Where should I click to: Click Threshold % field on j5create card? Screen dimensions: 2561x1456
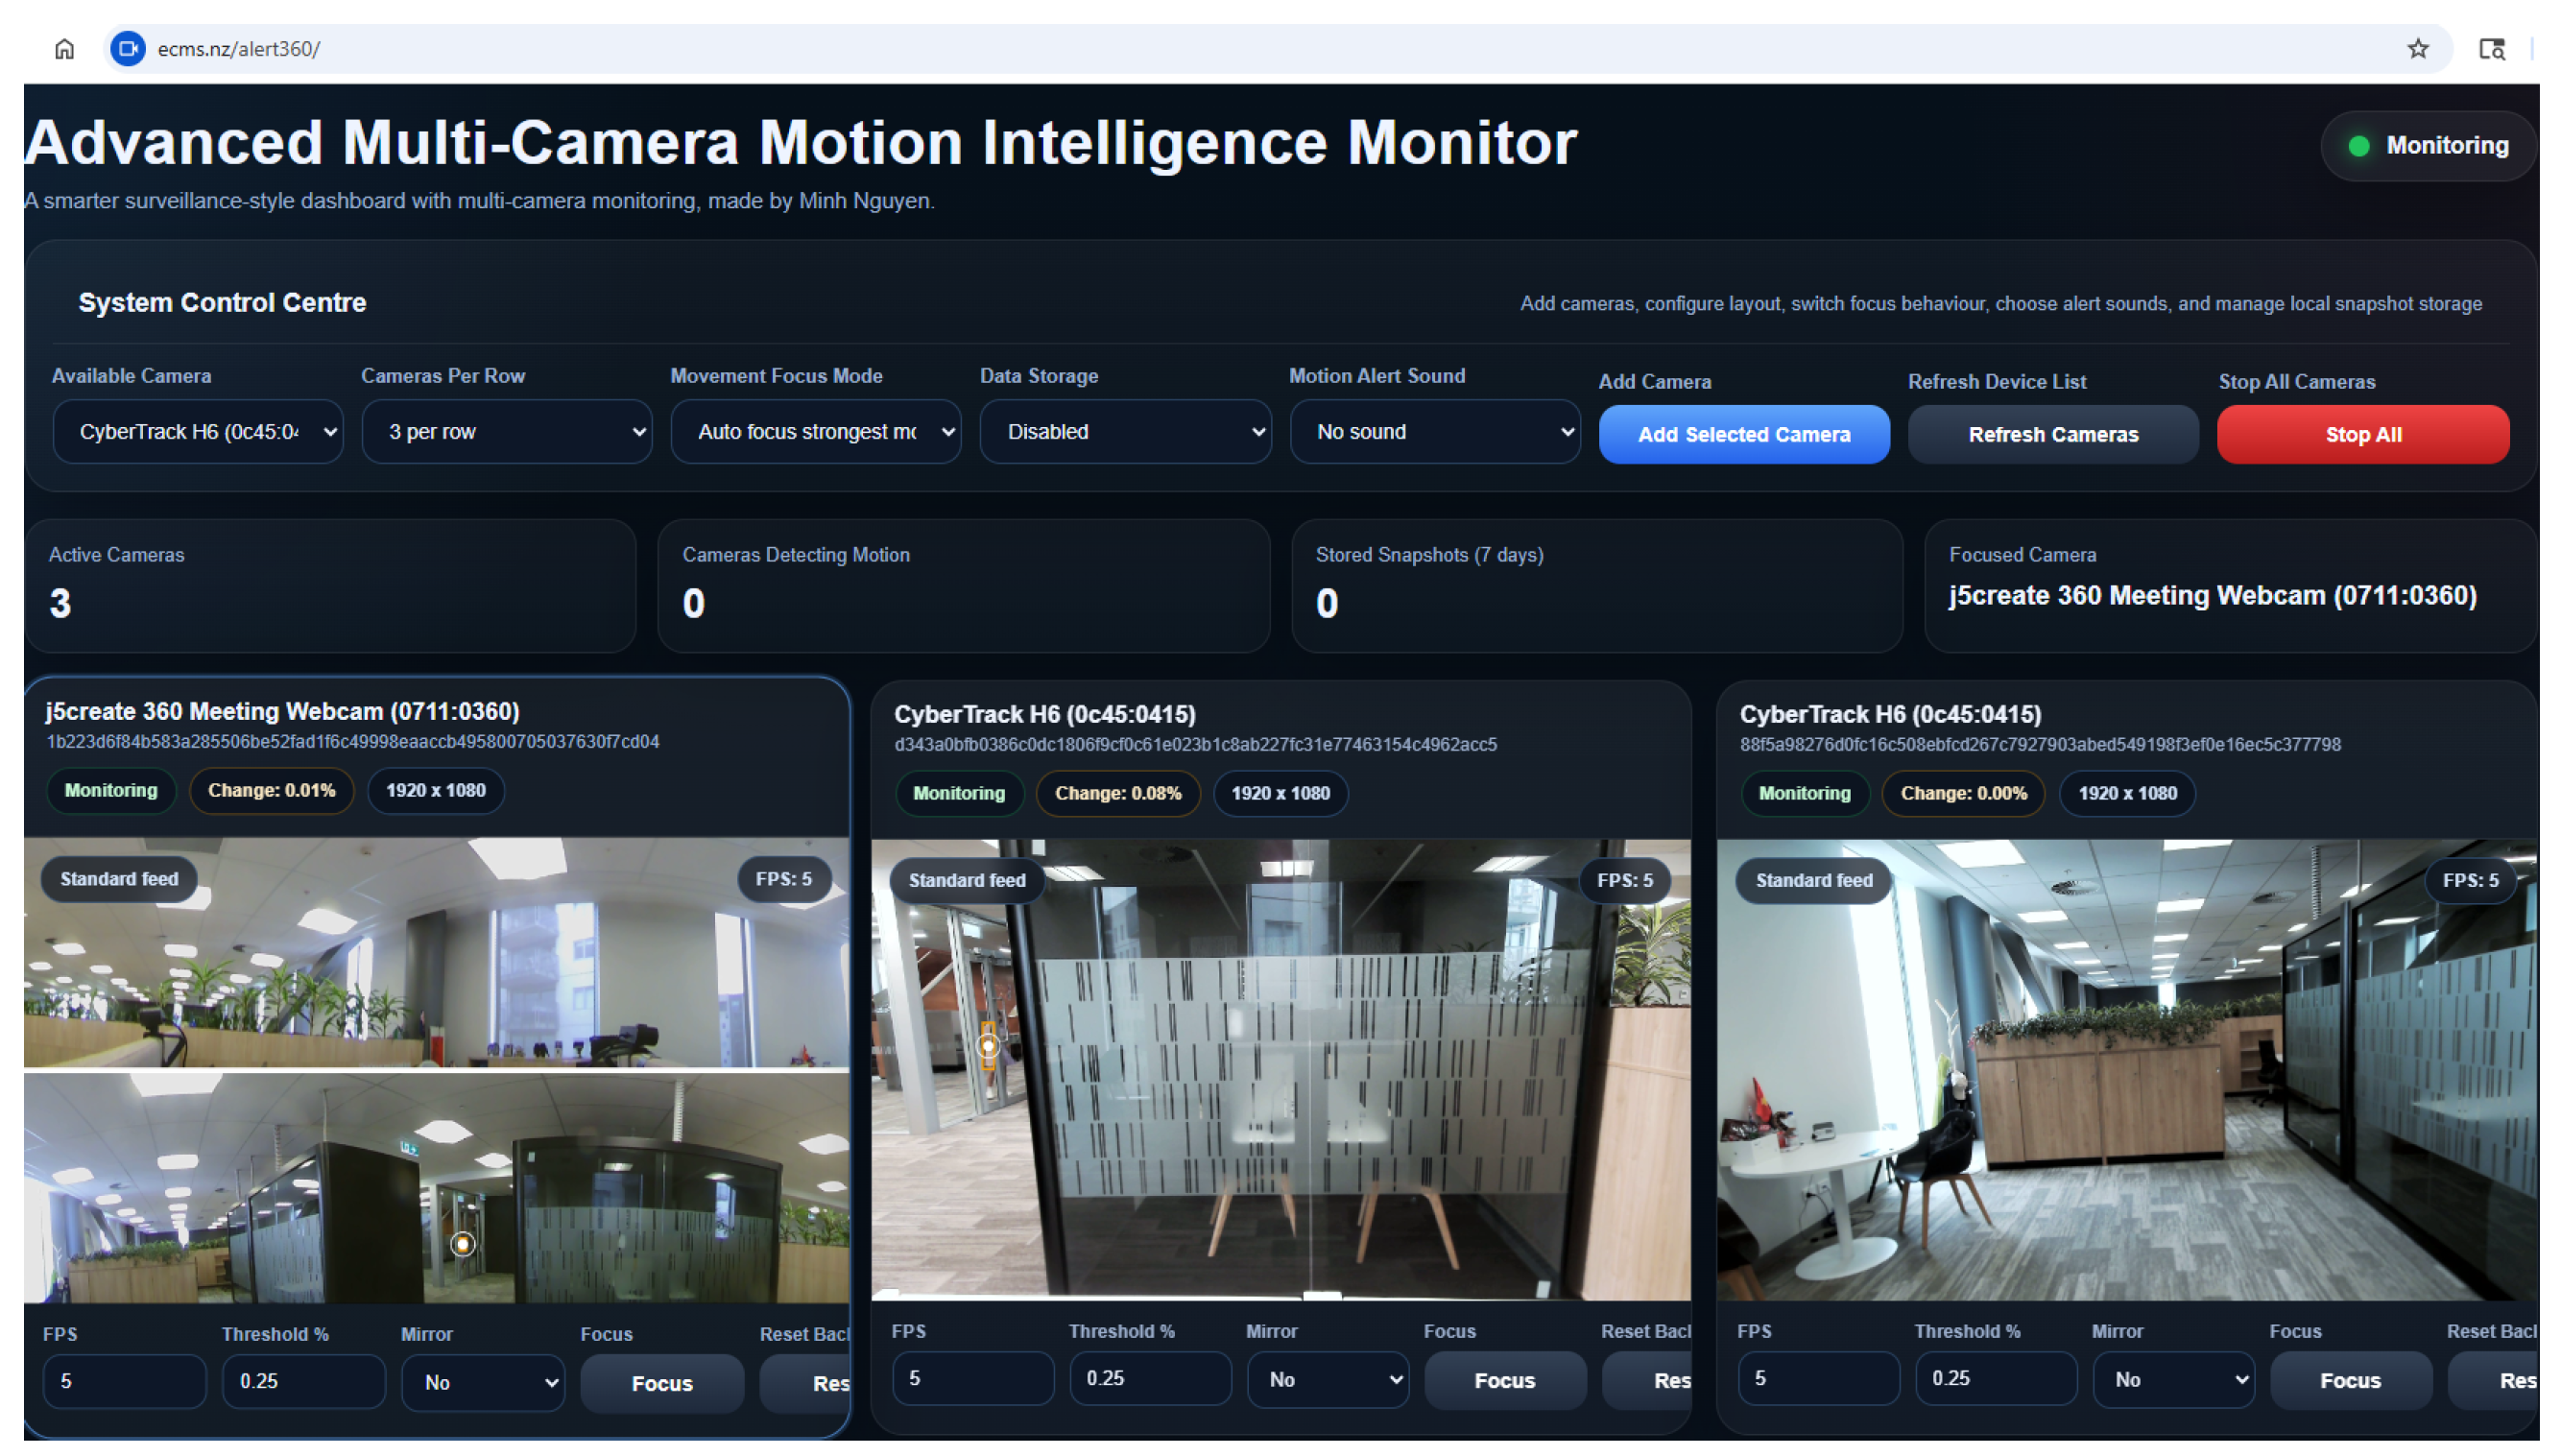pyautogui.click(x=303, y=1381)
